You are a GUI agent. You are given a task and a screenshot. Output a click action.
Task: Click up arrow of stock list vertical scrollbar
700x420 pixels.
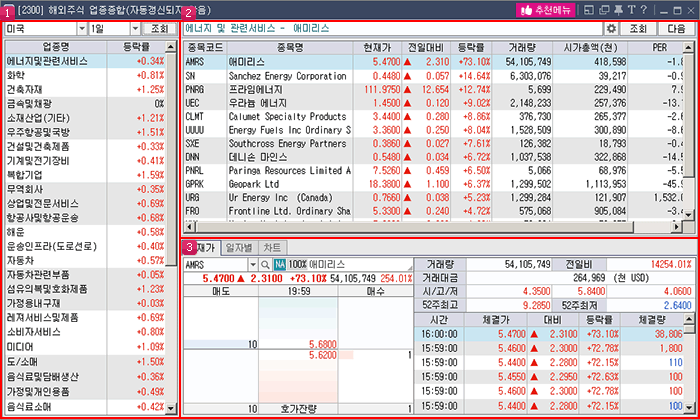point(689,47)
